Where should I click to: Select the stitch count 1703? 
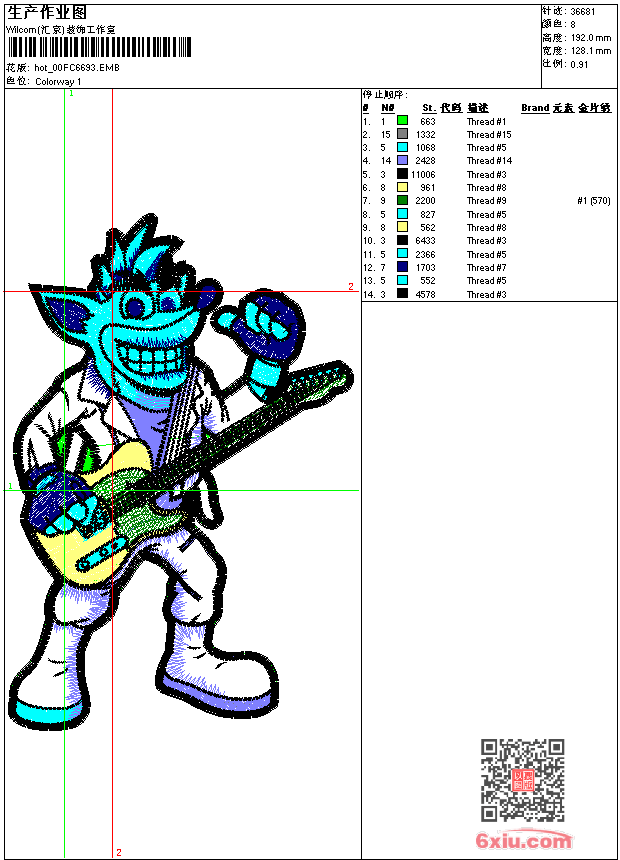(425, 268)
